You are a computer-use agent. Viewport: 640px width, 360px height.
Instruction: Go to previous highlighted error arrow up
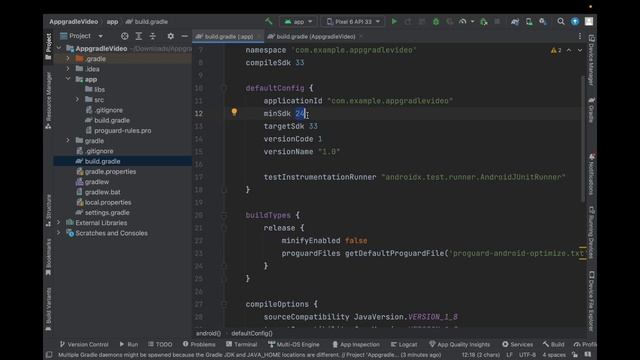coord(569,50)
